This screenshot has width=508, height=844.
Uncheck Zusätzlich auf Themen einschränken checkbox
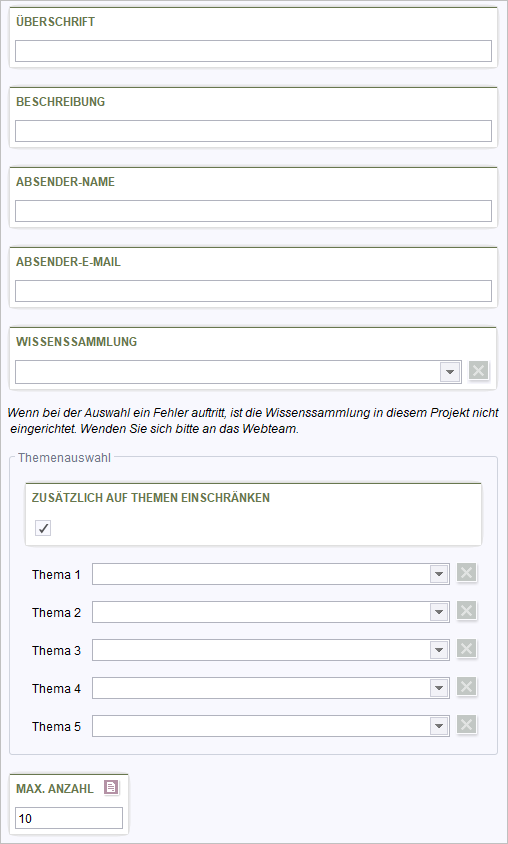(43, 528)
